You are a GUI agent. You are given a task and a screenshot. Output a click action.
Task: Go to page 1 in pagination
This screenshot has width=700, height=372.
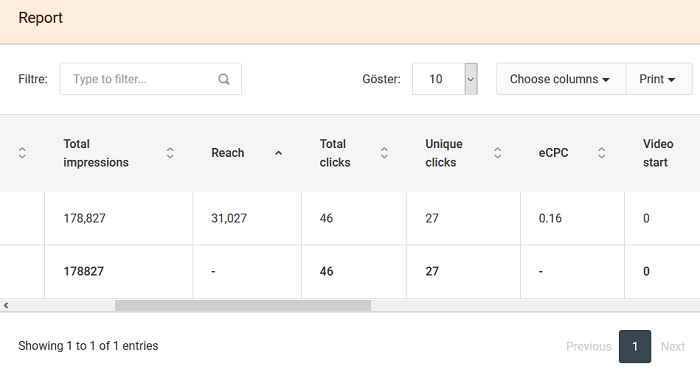635,346
